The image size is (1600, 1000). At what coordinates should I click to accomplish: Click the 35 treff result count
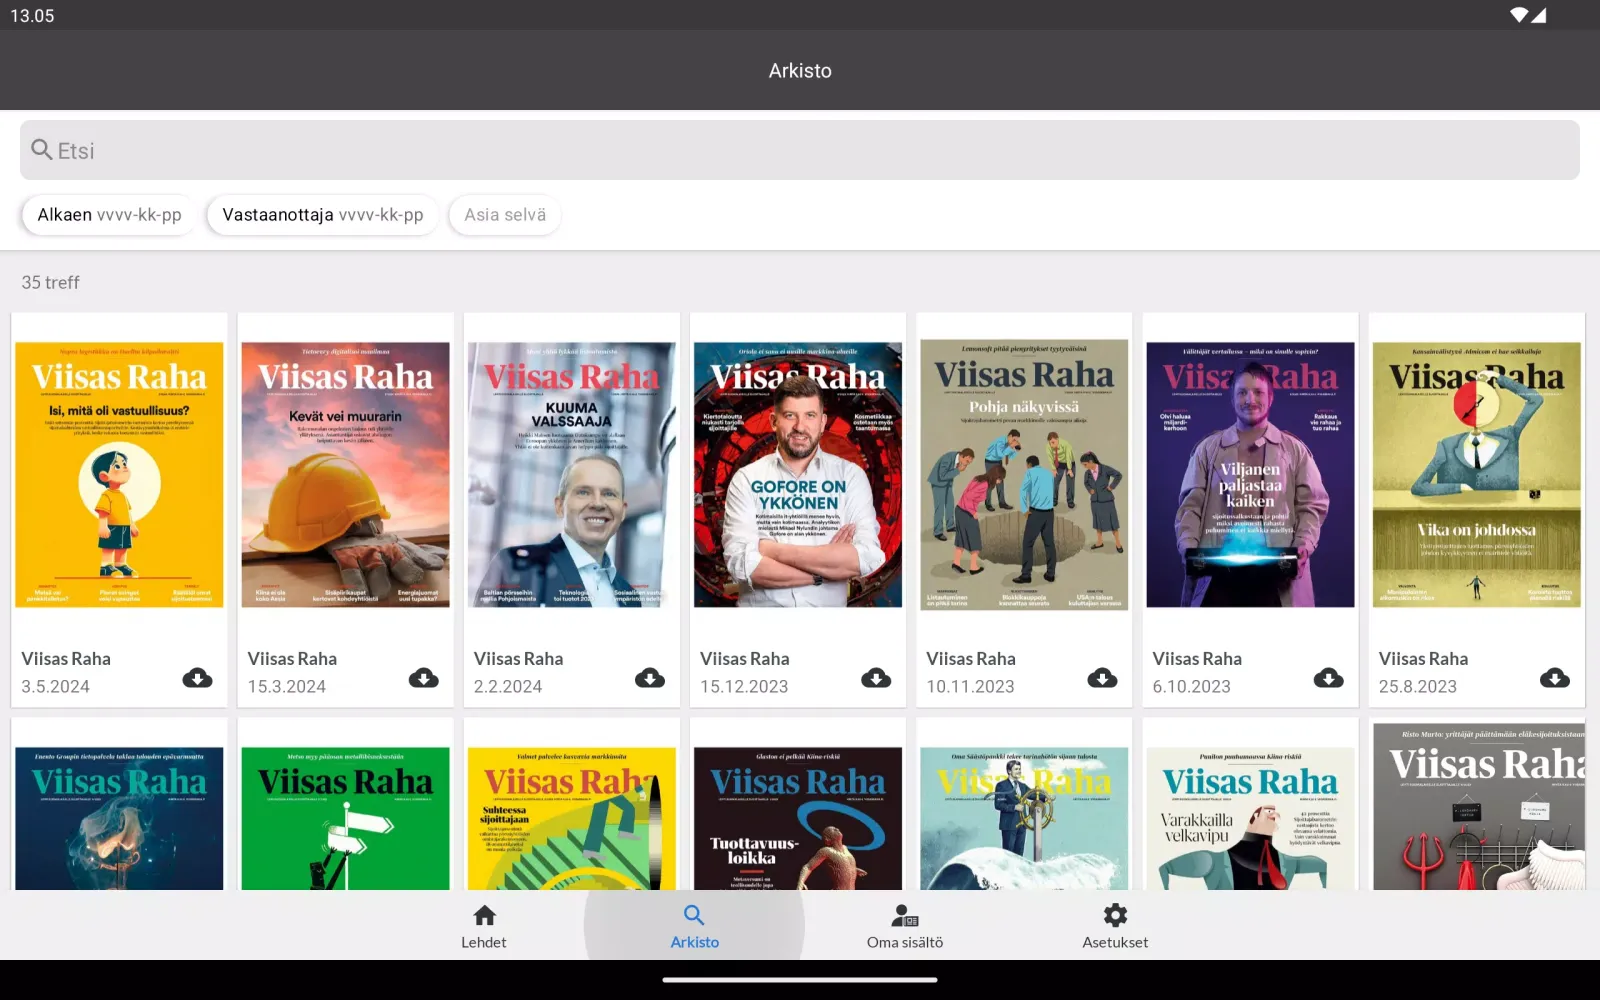click(x=50, y=283)
